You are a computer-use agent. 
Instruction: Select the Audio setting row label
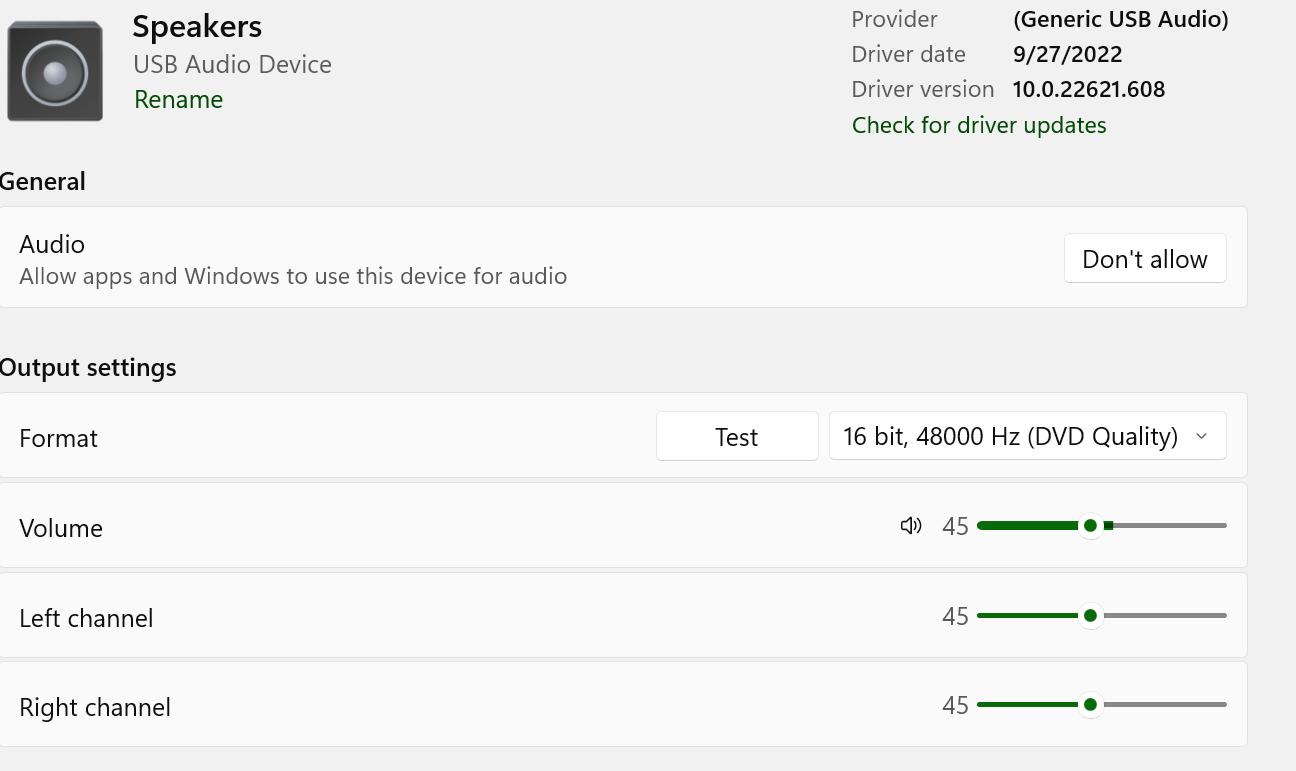(x=52, y=245)
